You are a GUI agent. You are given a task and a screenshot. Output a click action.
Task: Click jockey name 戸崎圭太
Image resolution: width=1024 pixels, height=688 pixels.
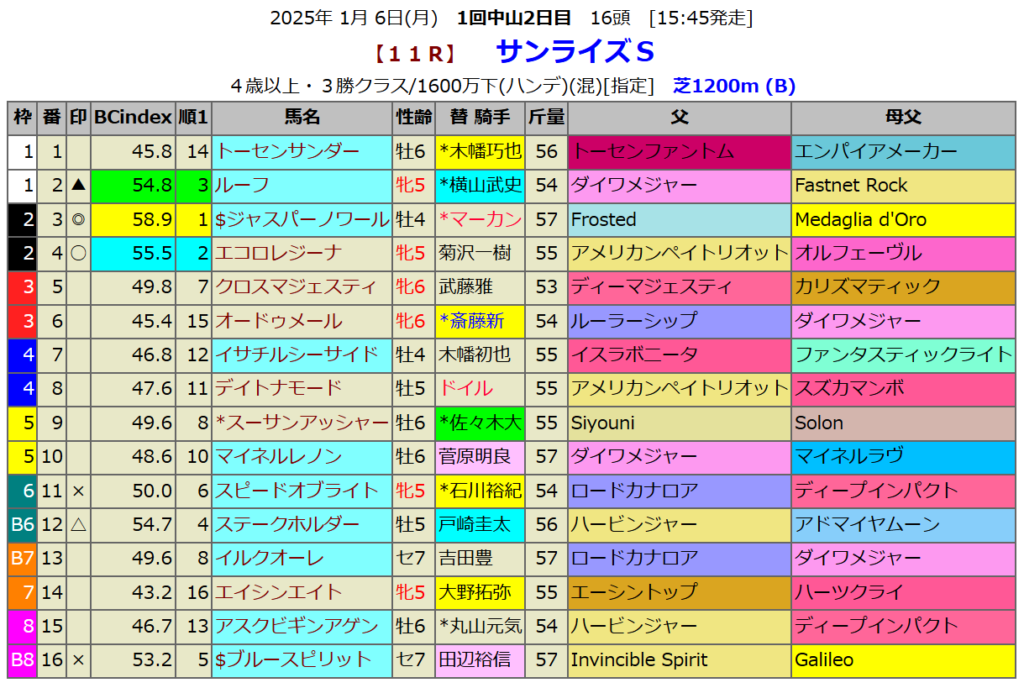click(x=474, y=524)
